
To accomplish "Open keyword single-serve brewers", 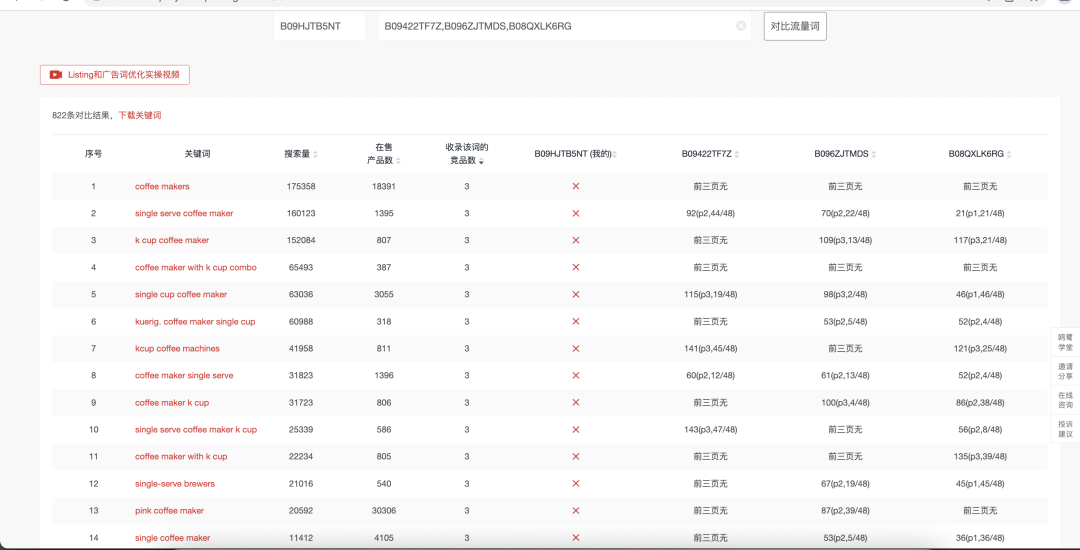I will [175, 484].
